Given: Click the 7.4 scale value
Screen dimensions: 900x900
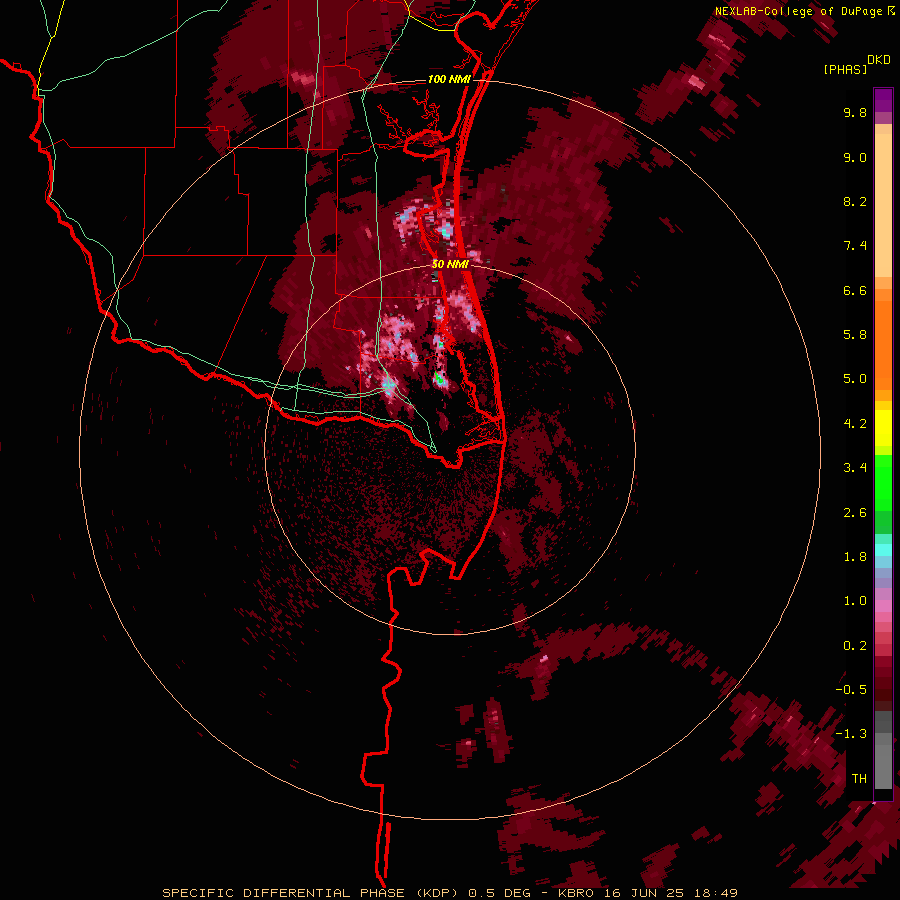Looking at the screenshot, I should click(x=855, y=246).
